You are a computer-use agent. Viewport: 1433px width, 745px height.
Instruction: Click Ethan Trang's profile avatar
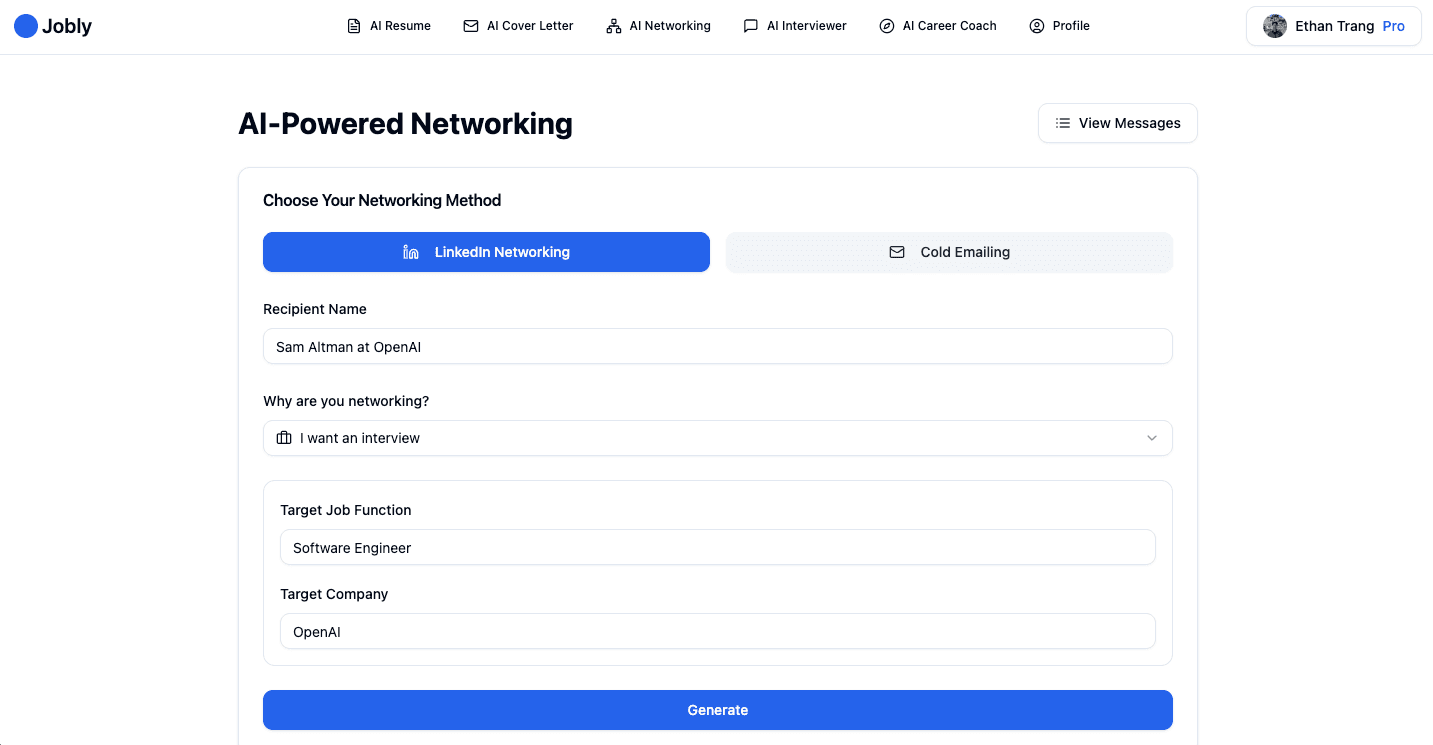pos(1275,26)
